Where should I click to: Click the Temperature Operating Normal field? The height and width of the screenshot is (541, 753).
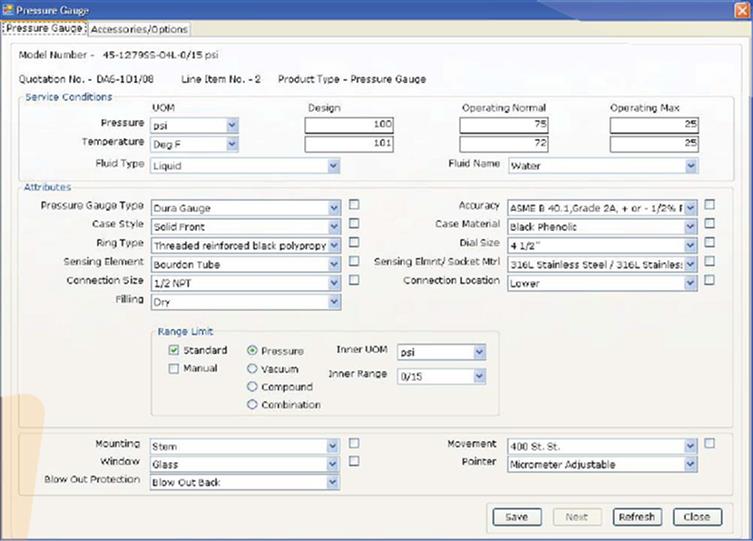coord(504,144)
